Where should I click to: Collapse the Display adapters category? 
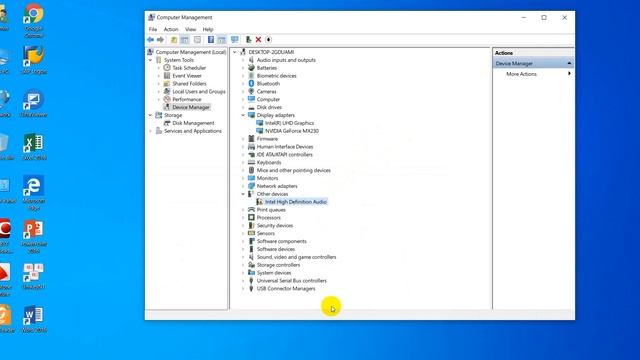[x=243, y=115]
